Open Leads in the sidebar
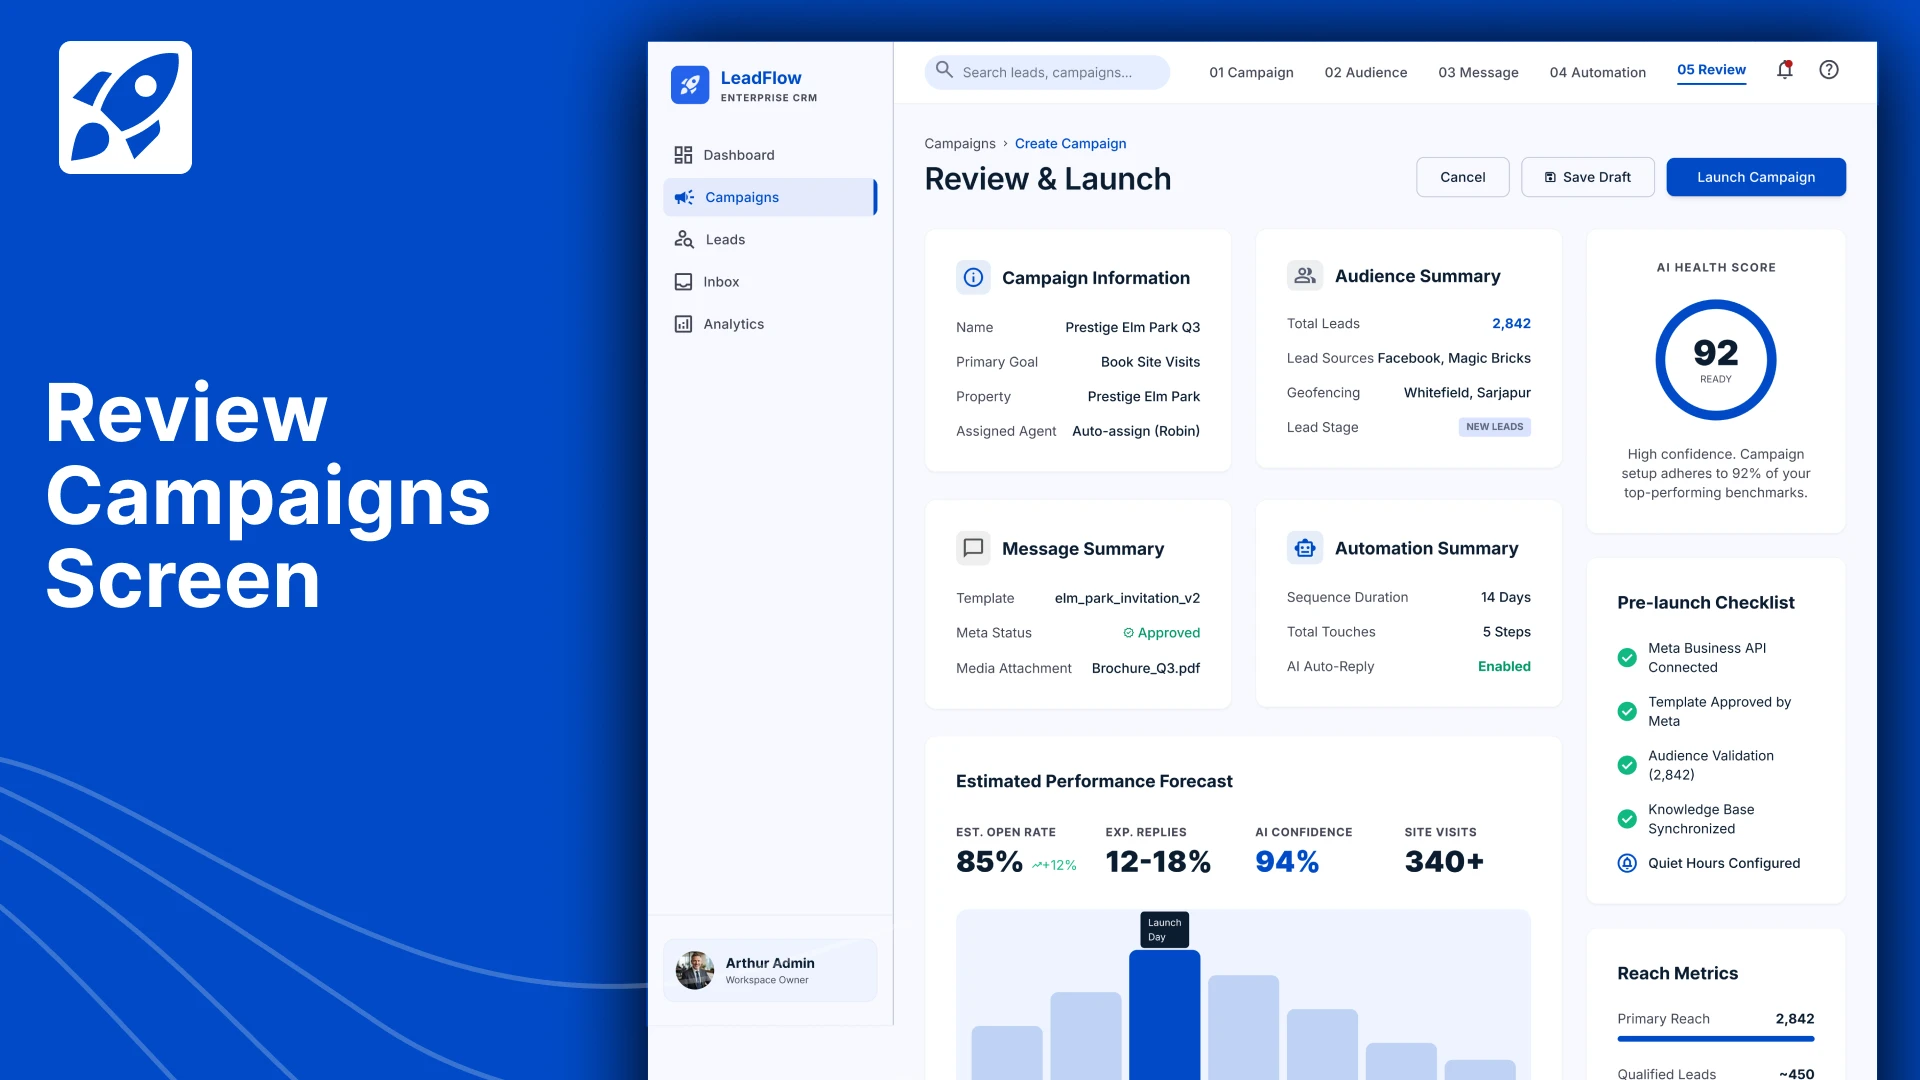The height and width of the screenshot is (1080, 1920). point(770,239)
